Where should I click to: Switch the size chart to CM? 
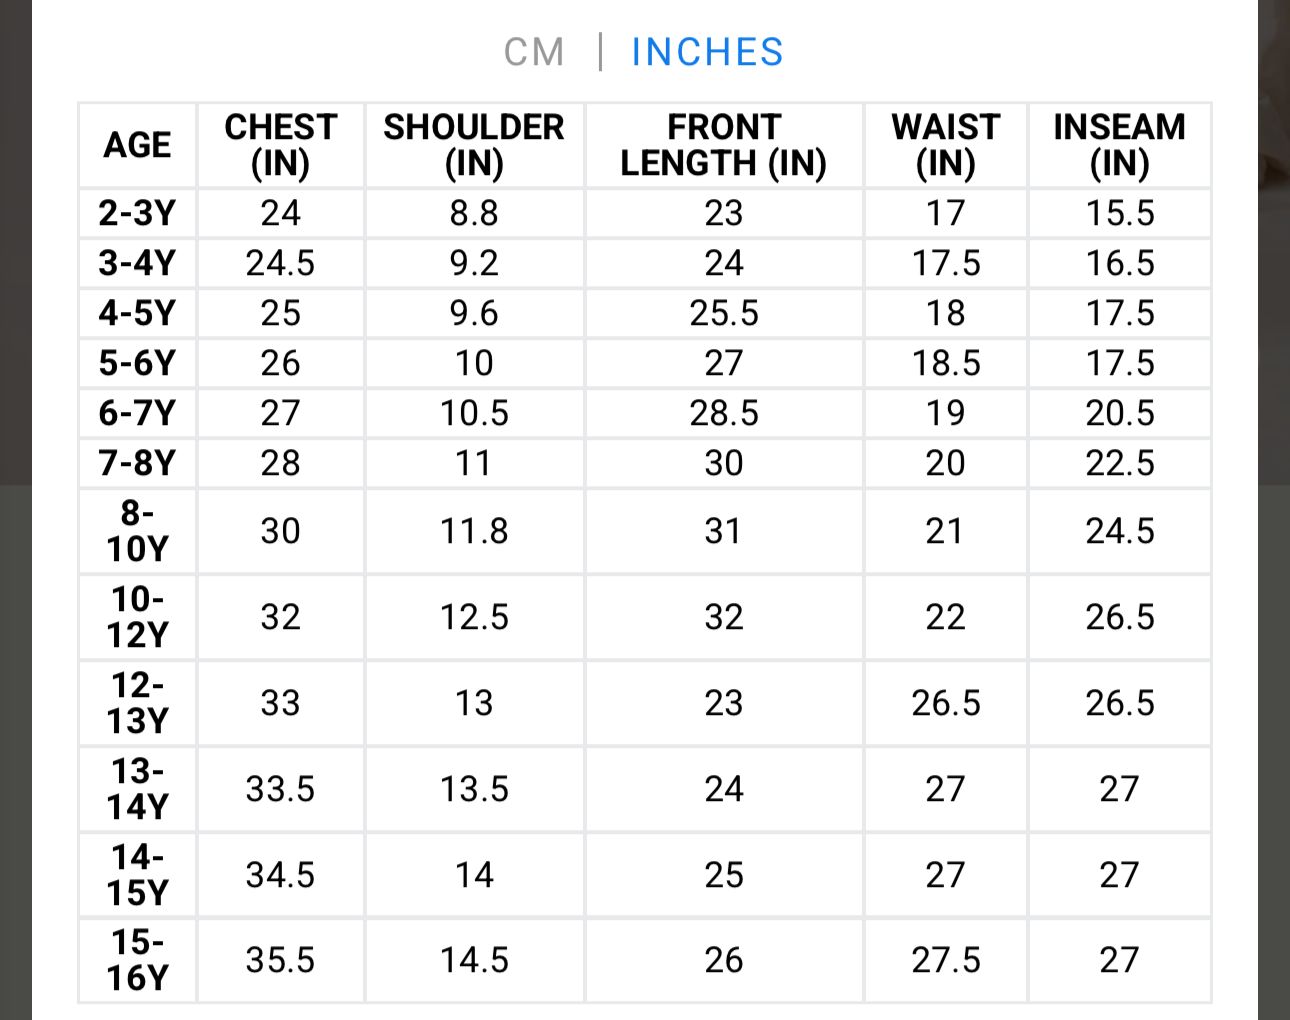click(534, 52)
